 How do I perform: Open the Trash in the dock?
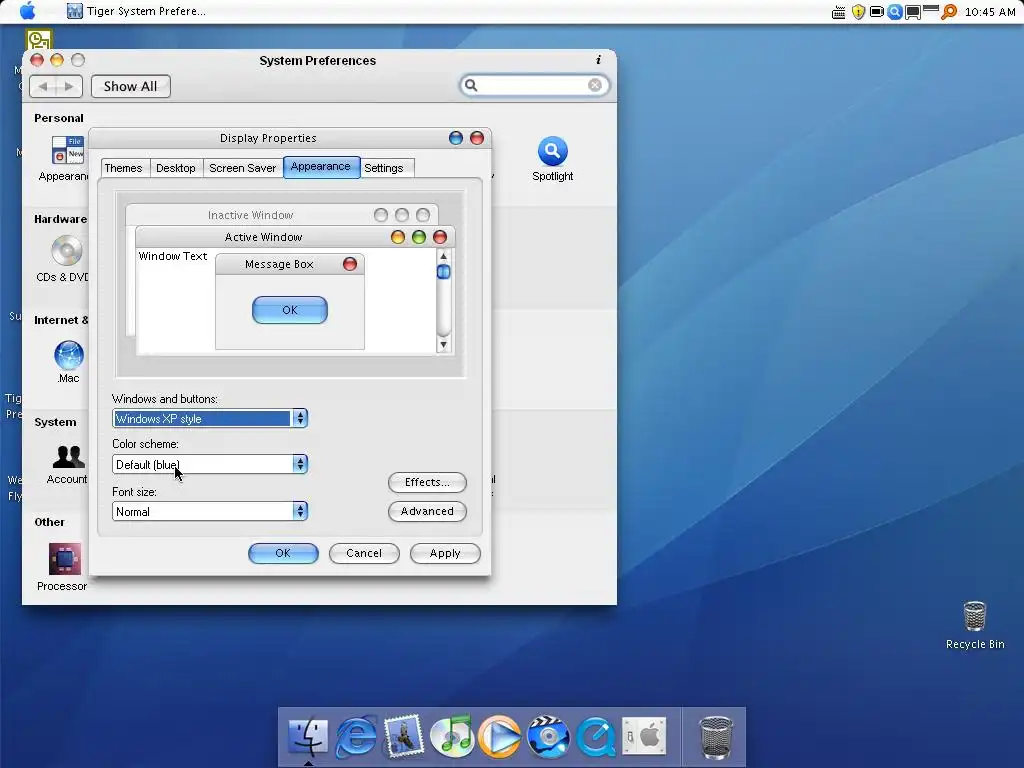(716, 738)
